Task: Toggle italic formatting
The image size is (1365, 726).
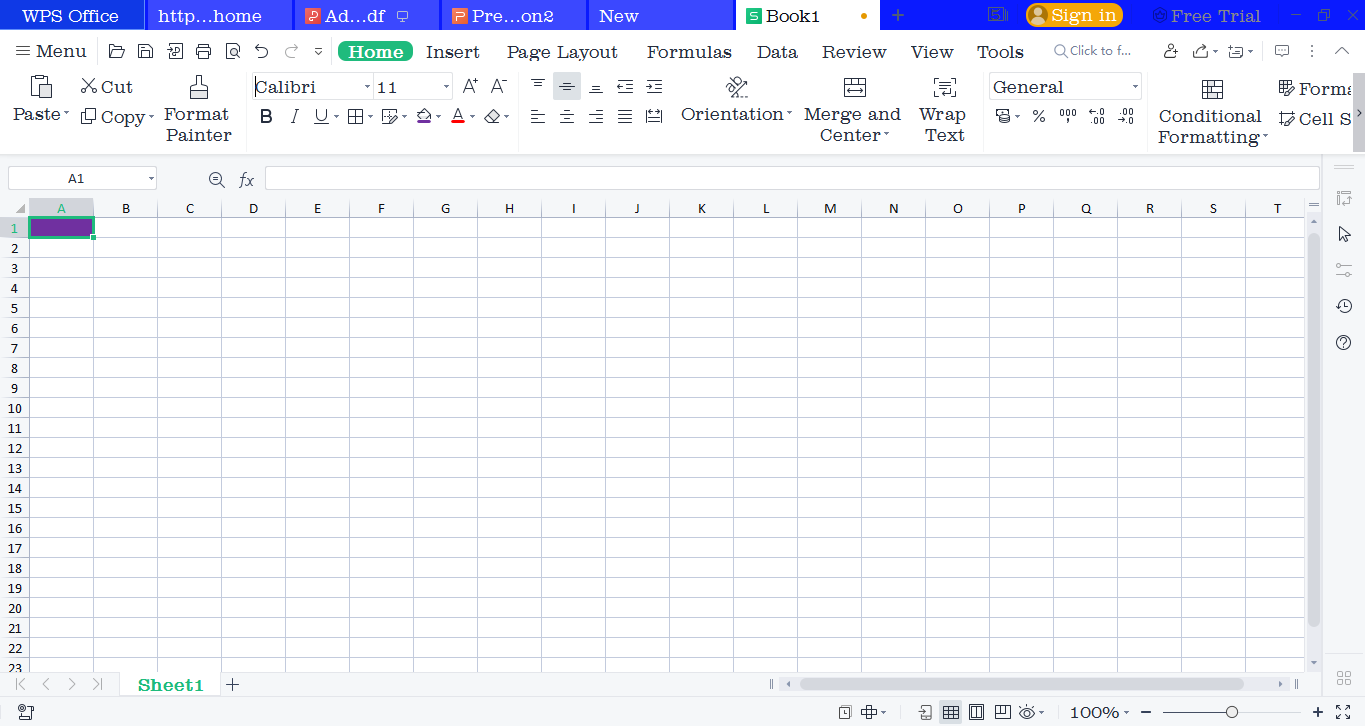Action: (294, 116)
